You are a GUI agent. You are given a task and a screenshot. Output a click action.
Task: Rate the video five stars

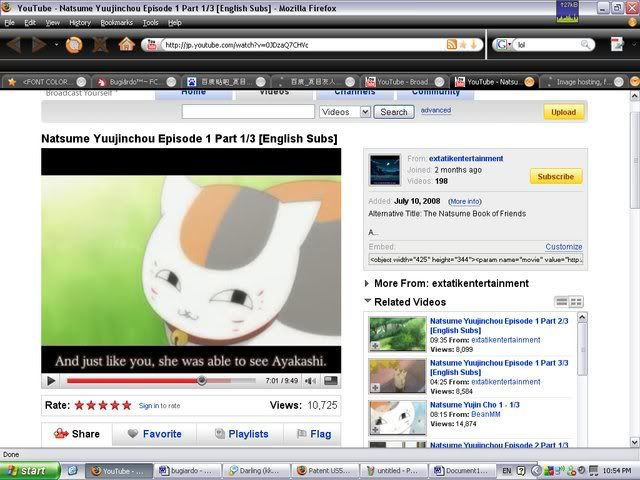coord(127,405)
